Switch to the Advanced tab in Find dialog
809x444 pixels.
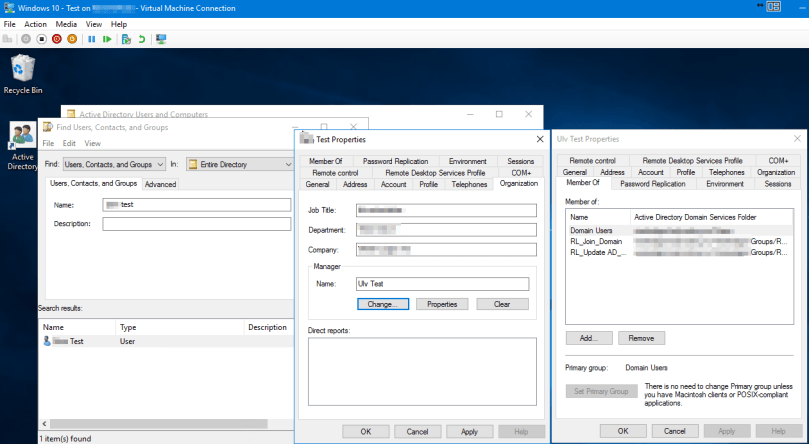pos(160,184)
